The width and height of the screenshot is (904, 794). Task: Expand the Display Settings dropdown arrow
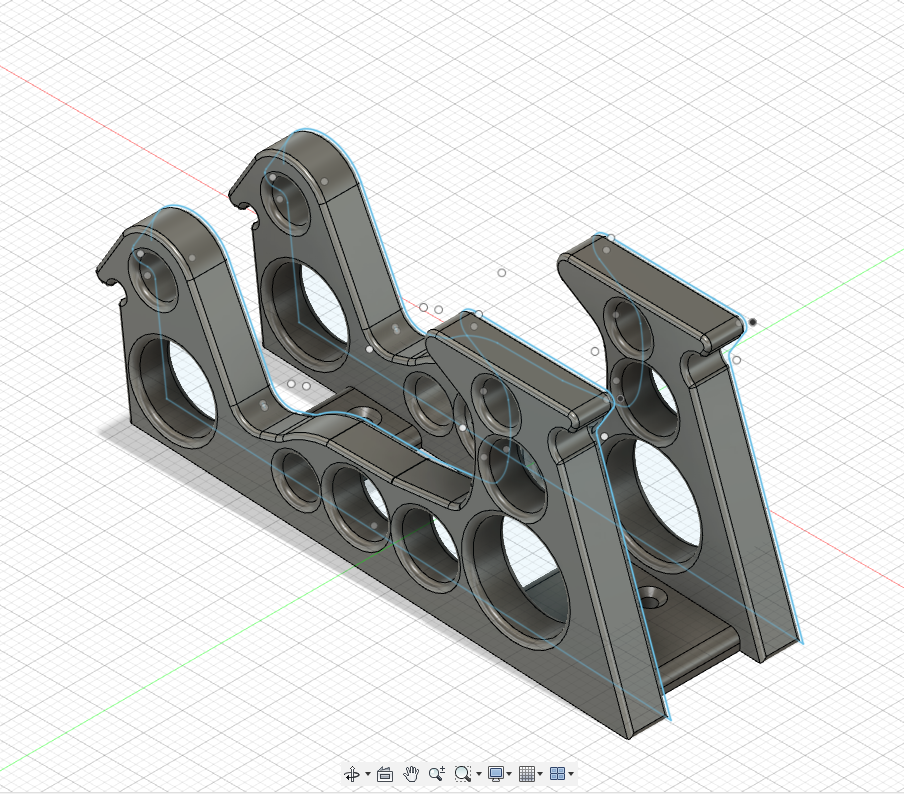pos(509,775)
